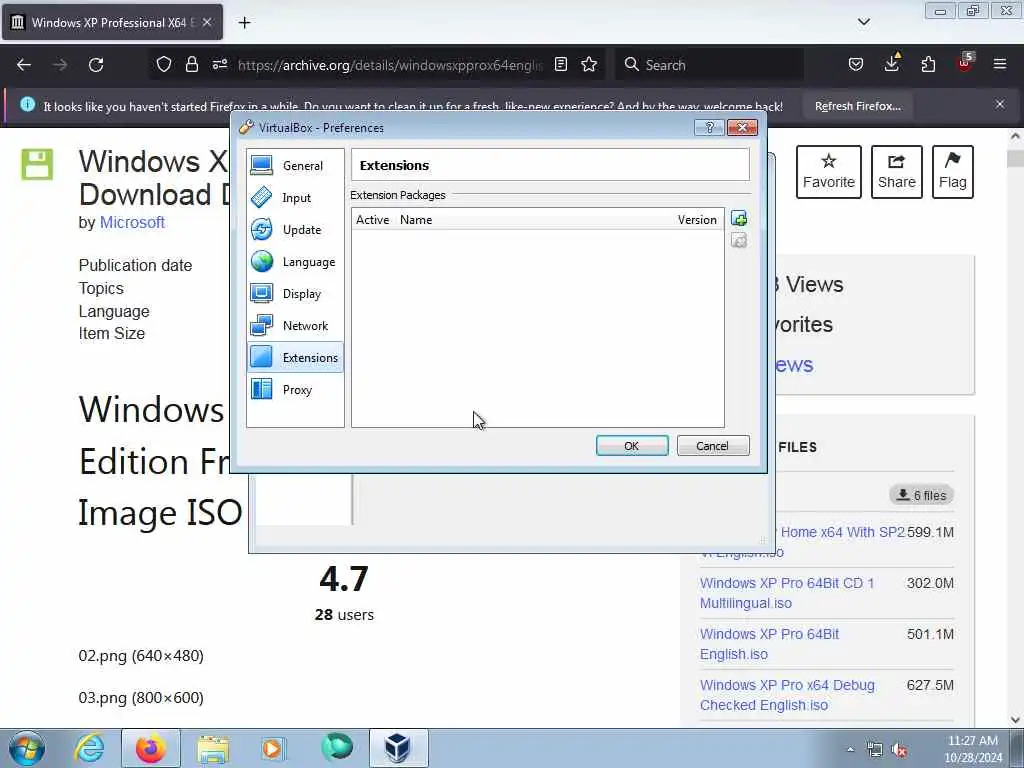Favorite this archive.org item
1024x768 pixels.
(829, 172)
